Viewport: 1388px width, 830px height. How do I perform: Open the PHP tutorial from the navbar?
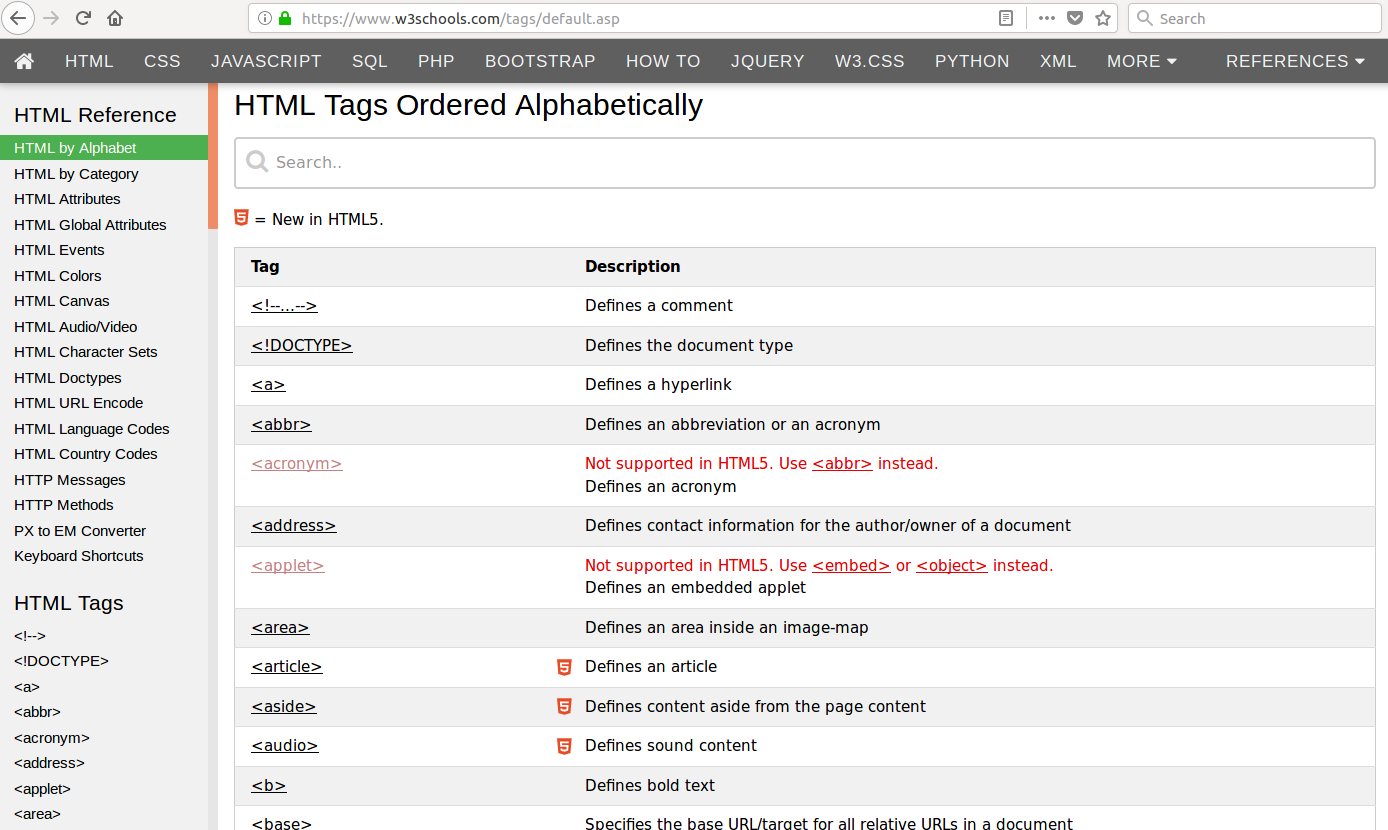coord(436,61)
